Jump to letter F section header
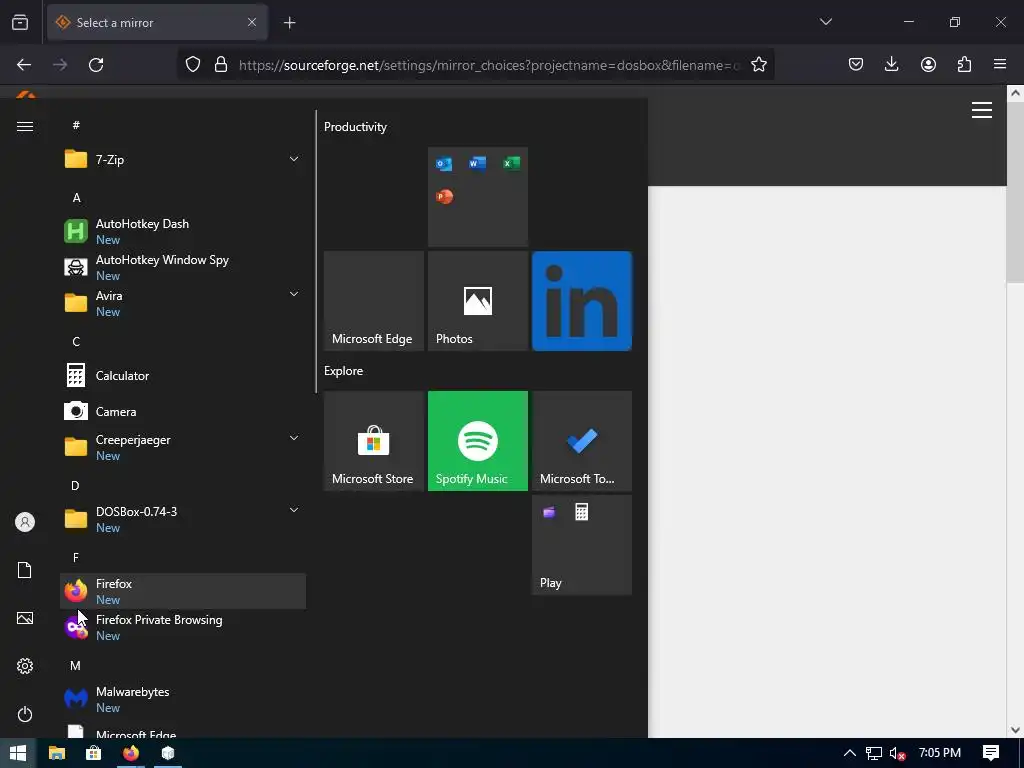 [76, 558]
